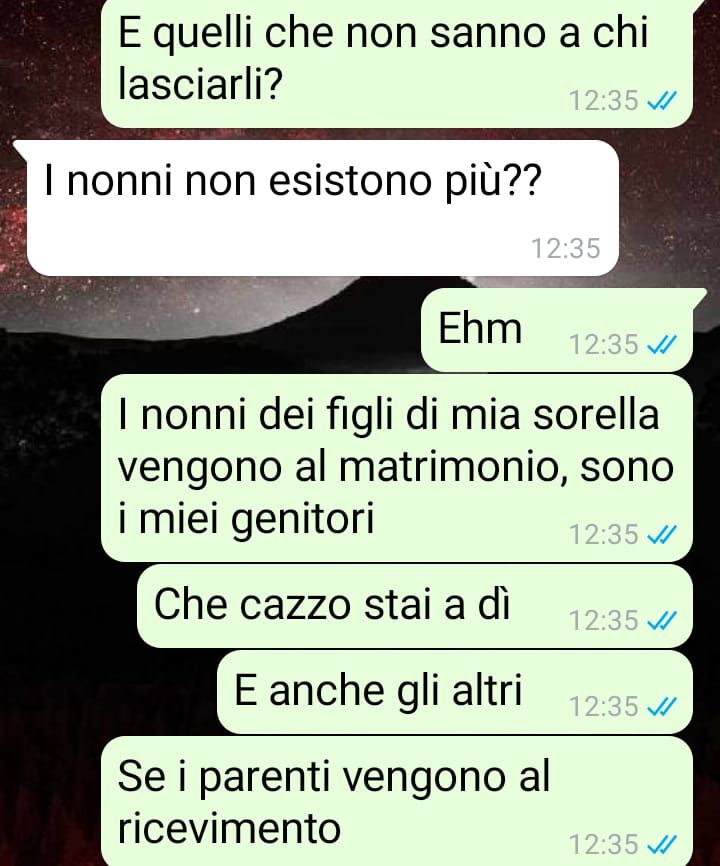Image resolution: width=720 pixels, height=866 pixels.
Task: Tap the word 'ricevimento' in the last bubble
Action: (229, 828)
